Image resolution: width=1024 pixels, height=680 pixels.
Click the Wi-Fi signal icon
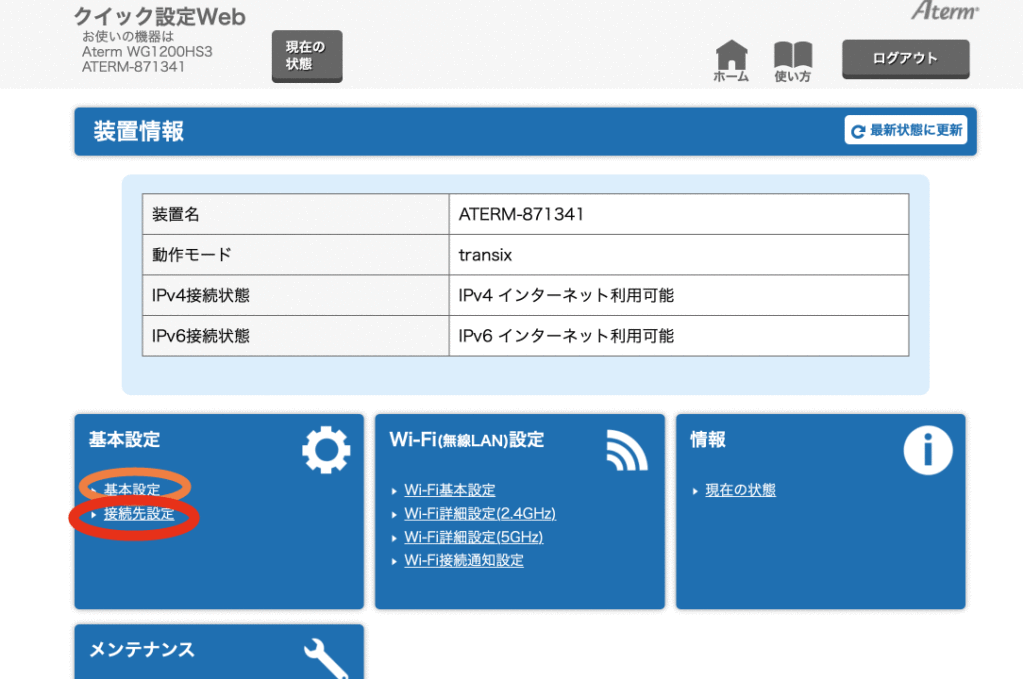tap(627, 450)
